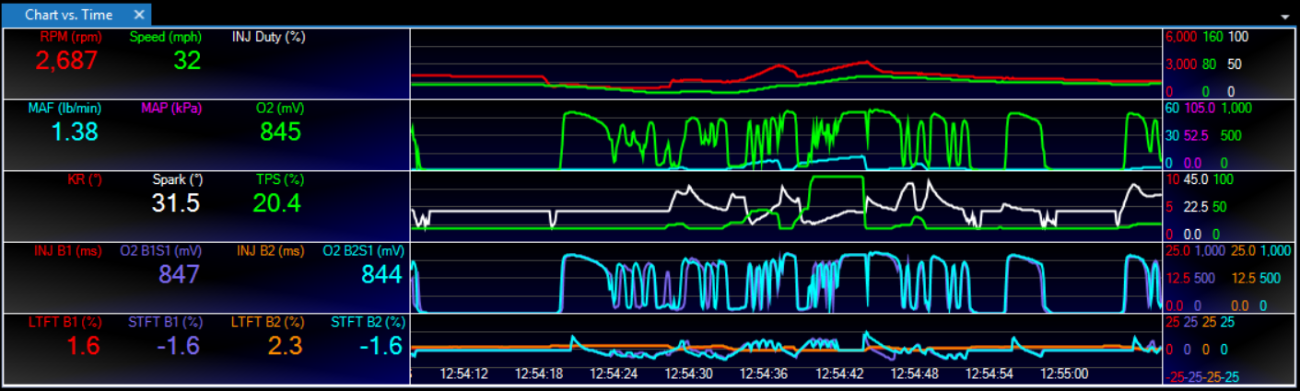Click the green 160 speed axis value
The height and width of the screenshot is (391, 1300).
coord(1212,36)
